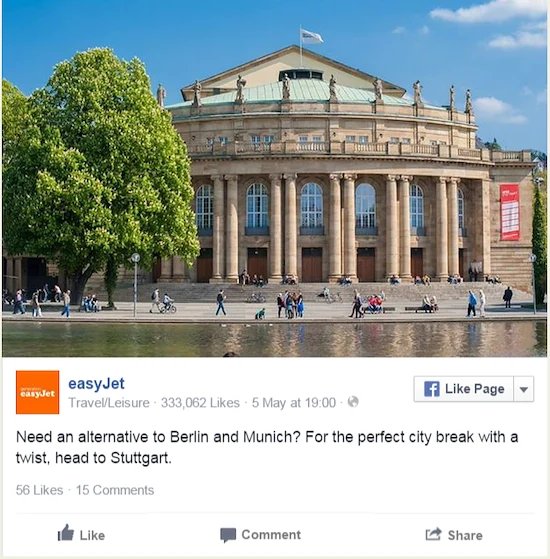Screen dimensions: 550x559
Task: Click the globe public audience icon
Action: [353, 402]
